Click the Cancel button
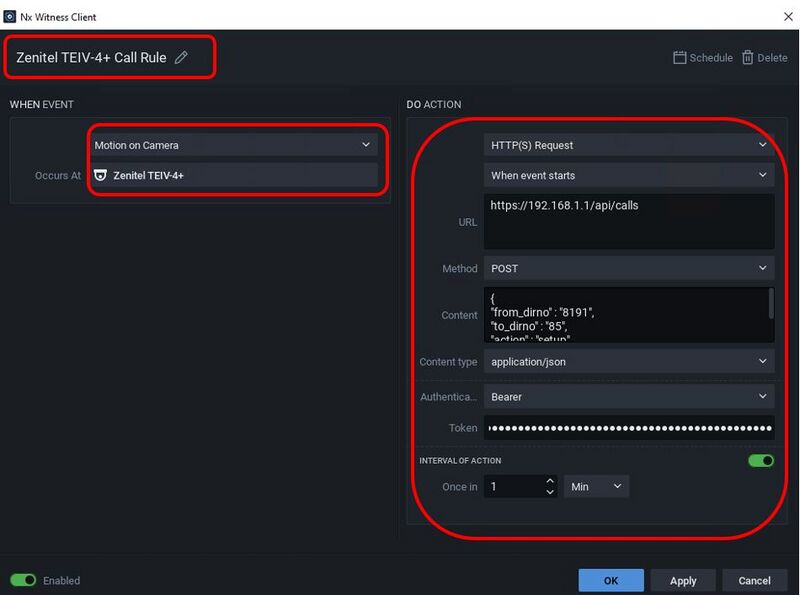The image size is (800, 595). coord(754,580)
